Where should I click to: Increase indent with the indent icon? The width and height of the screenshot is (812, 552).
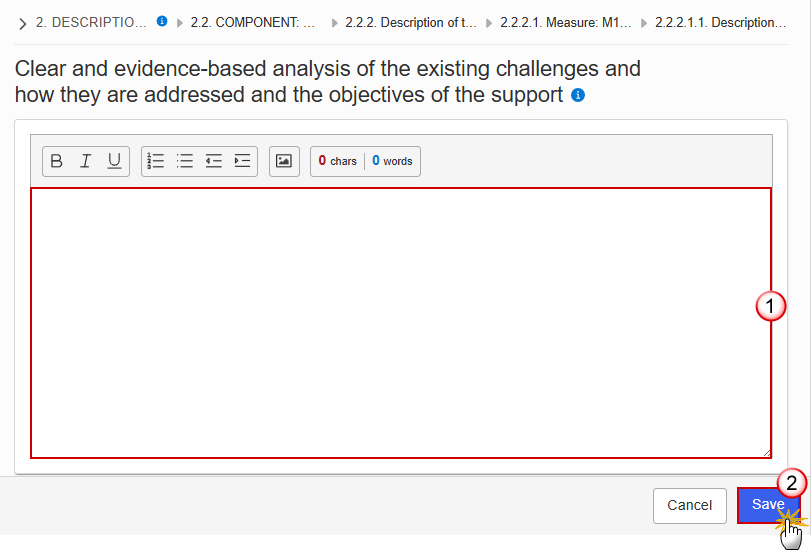[x=242, y=162]
